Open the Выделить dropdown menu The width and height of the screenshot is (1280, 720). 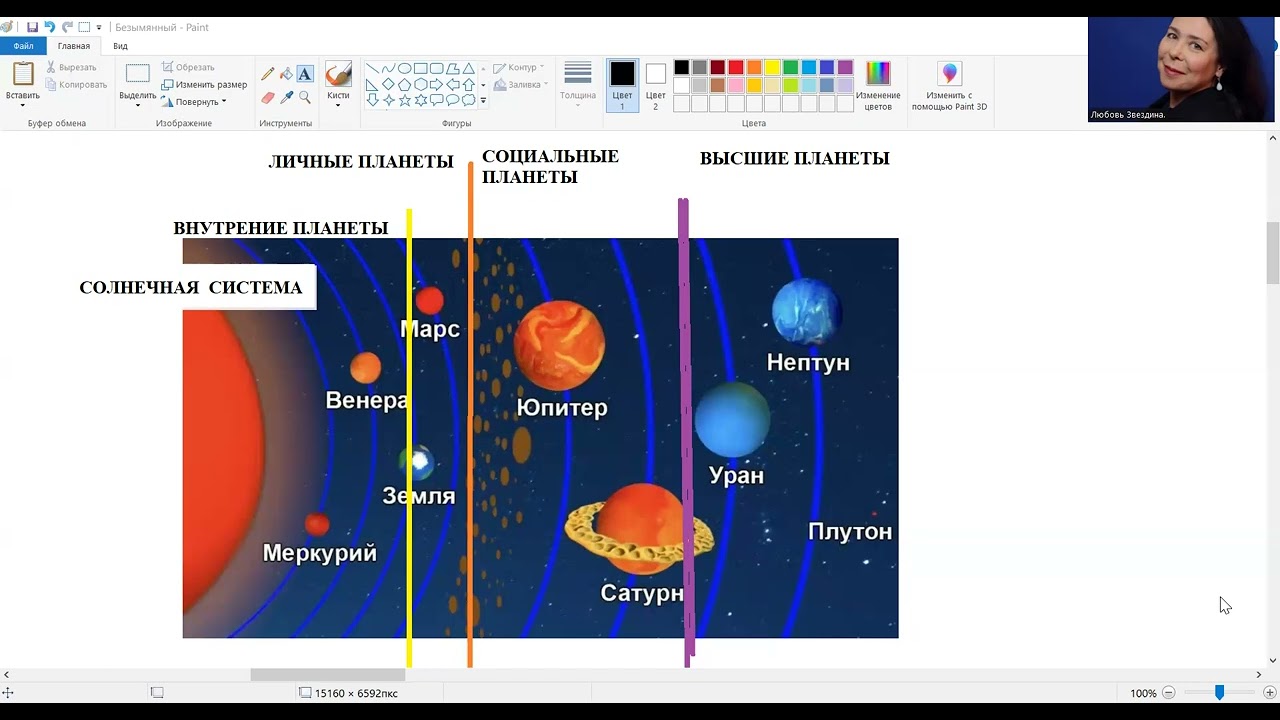(138, 103)
